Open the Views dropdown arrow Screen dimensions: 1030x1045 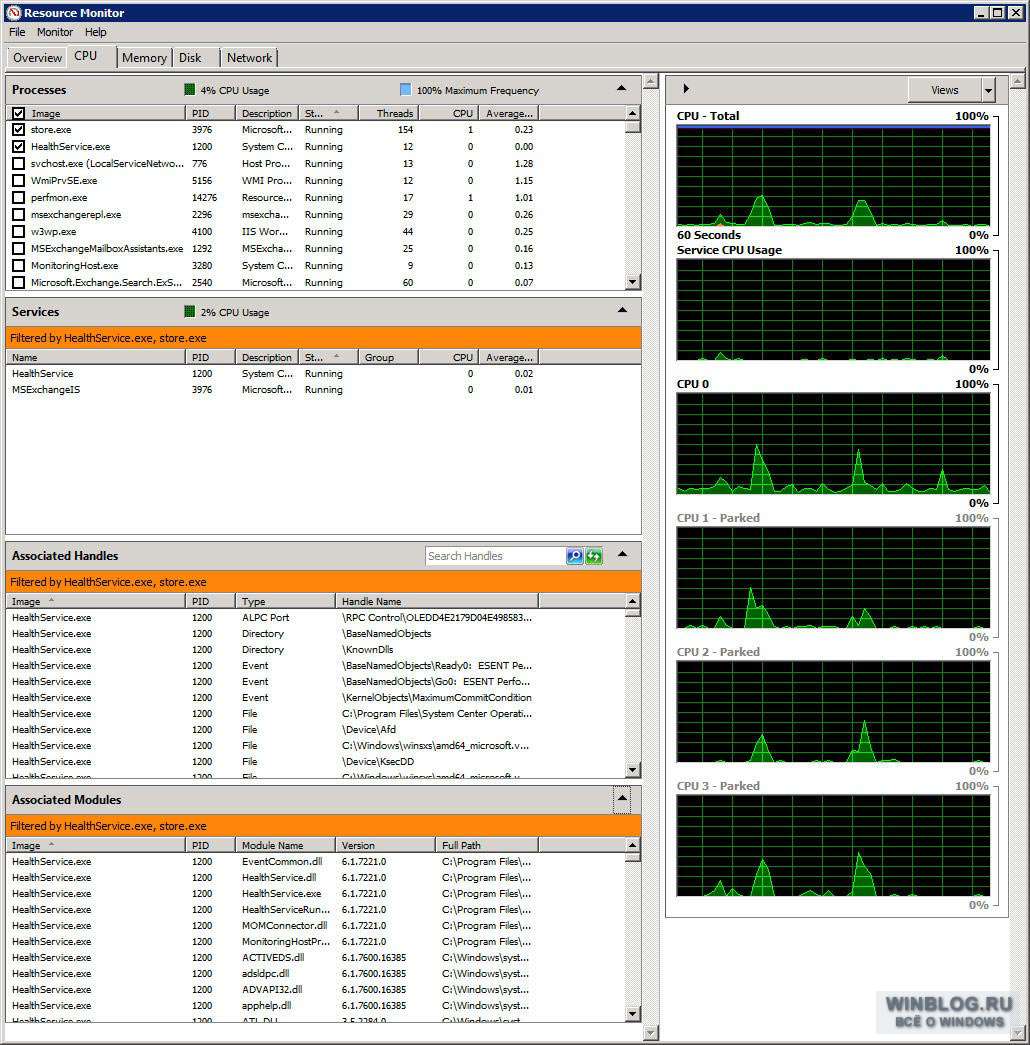coord(988,90)
